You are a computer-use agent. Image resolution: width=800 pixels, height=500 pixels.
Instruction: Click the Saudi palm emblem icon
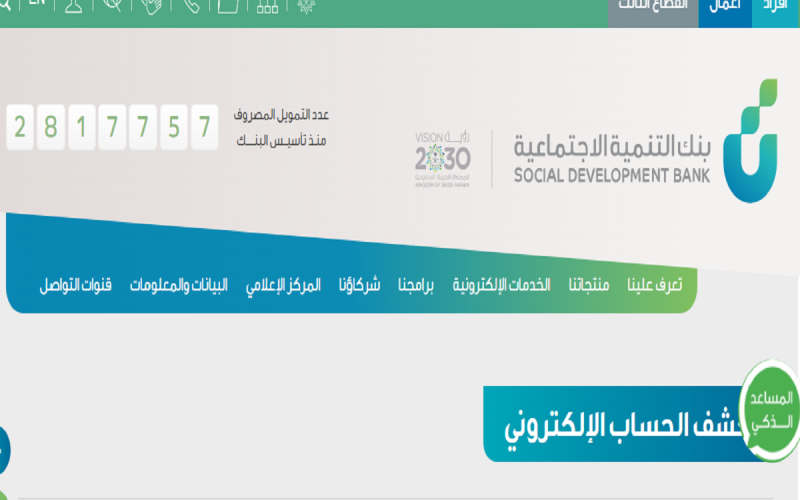point(306,6)
